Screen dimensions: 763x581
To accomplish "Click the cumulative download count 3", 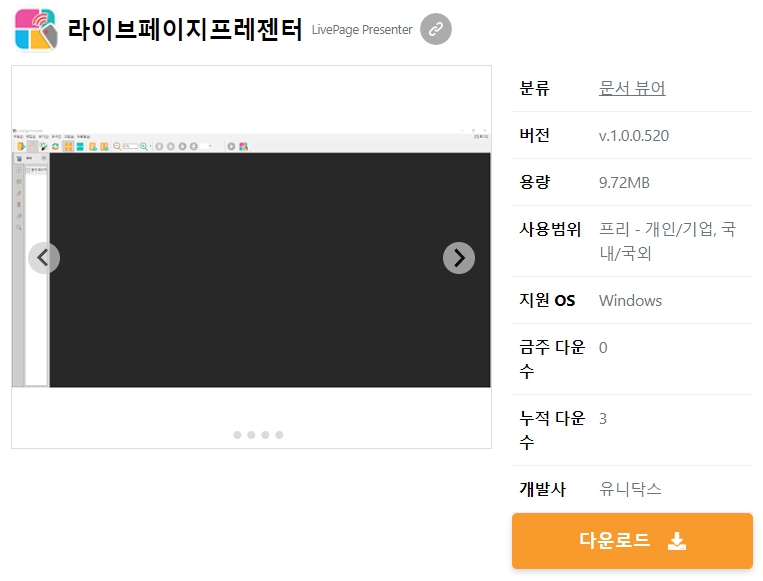I will (603, 418).
